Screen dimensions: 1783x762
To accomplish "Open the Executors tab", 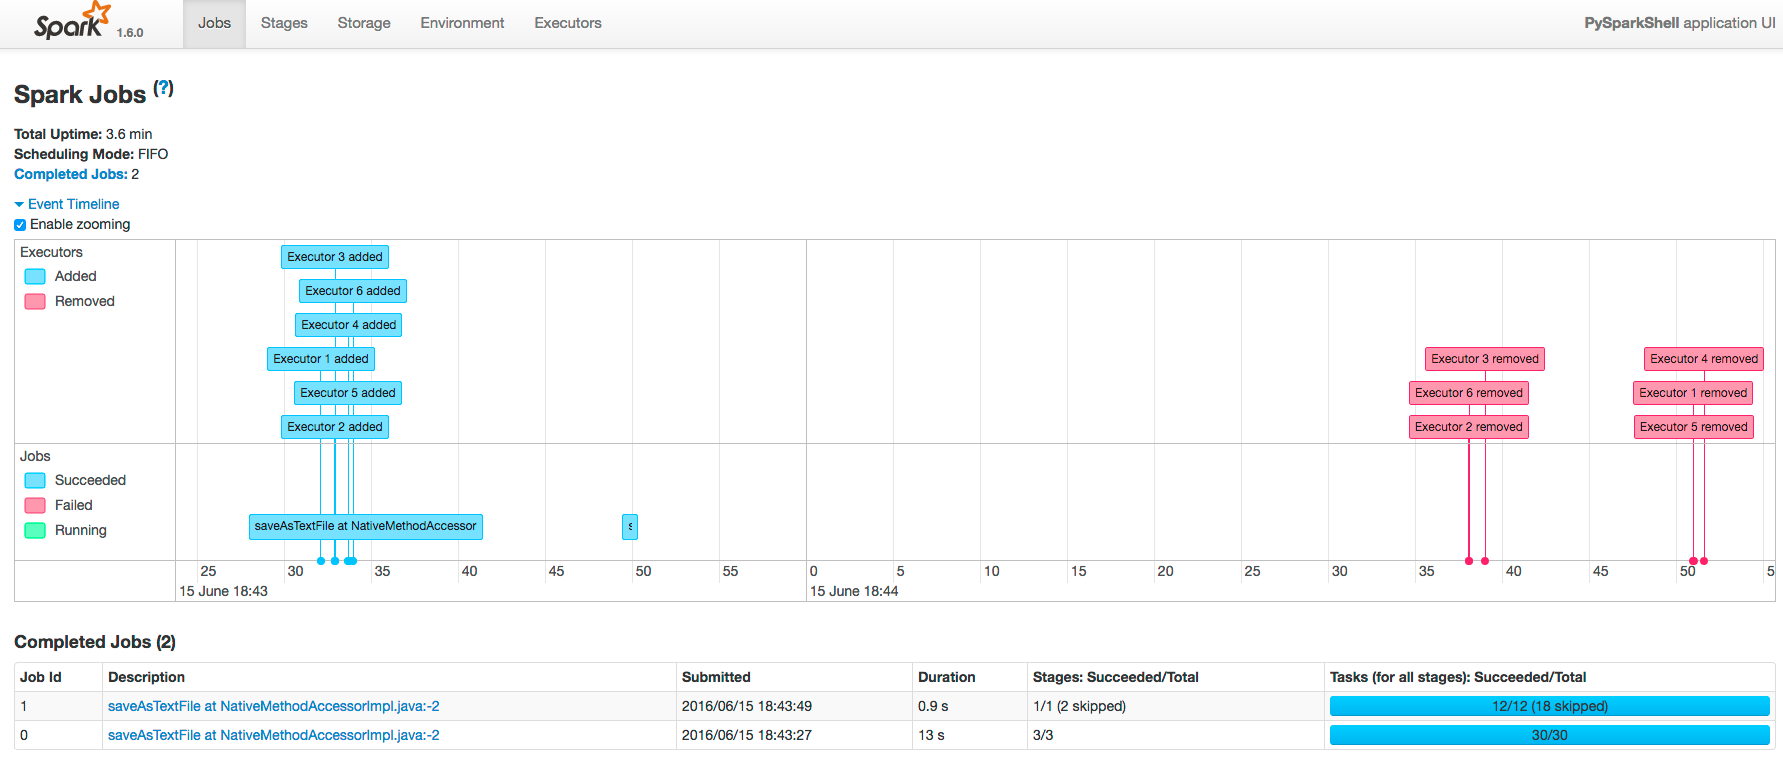I will pos(568,23).
